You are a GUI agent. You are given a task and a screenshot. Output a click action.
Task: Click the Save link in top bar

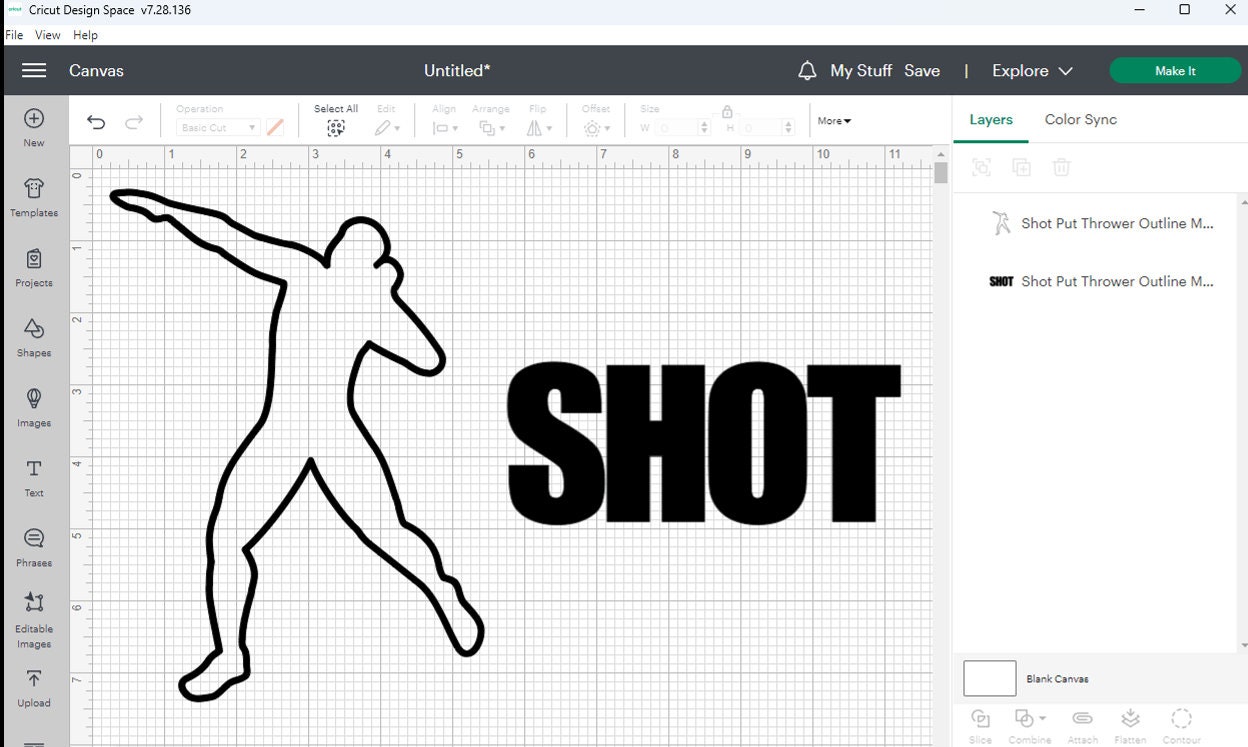pyautogui.click(x=922, y=70)
